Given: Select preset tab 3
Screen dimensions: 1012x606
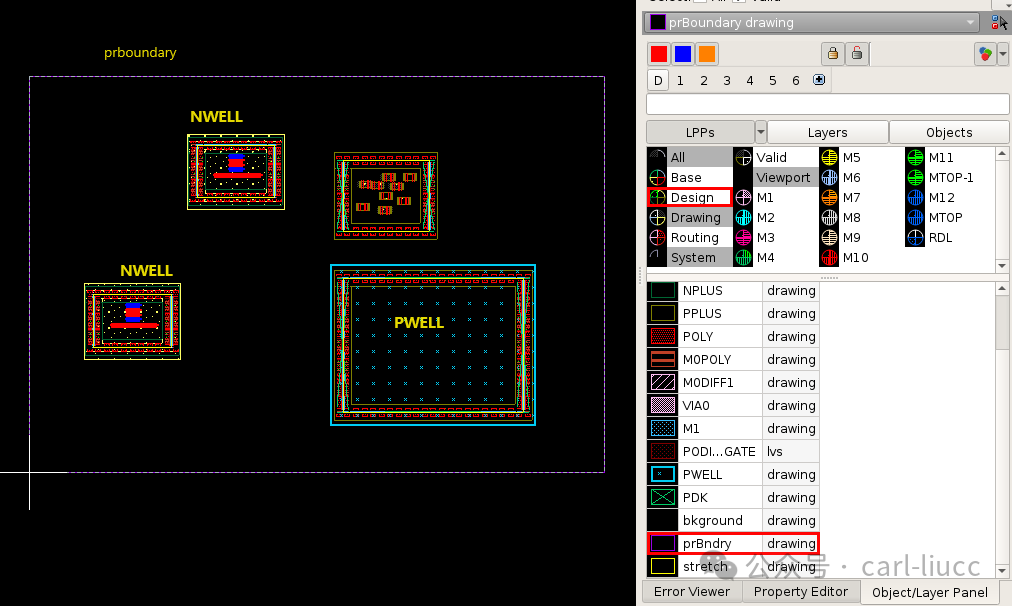Looking at the screenshot, I should 727,81.
